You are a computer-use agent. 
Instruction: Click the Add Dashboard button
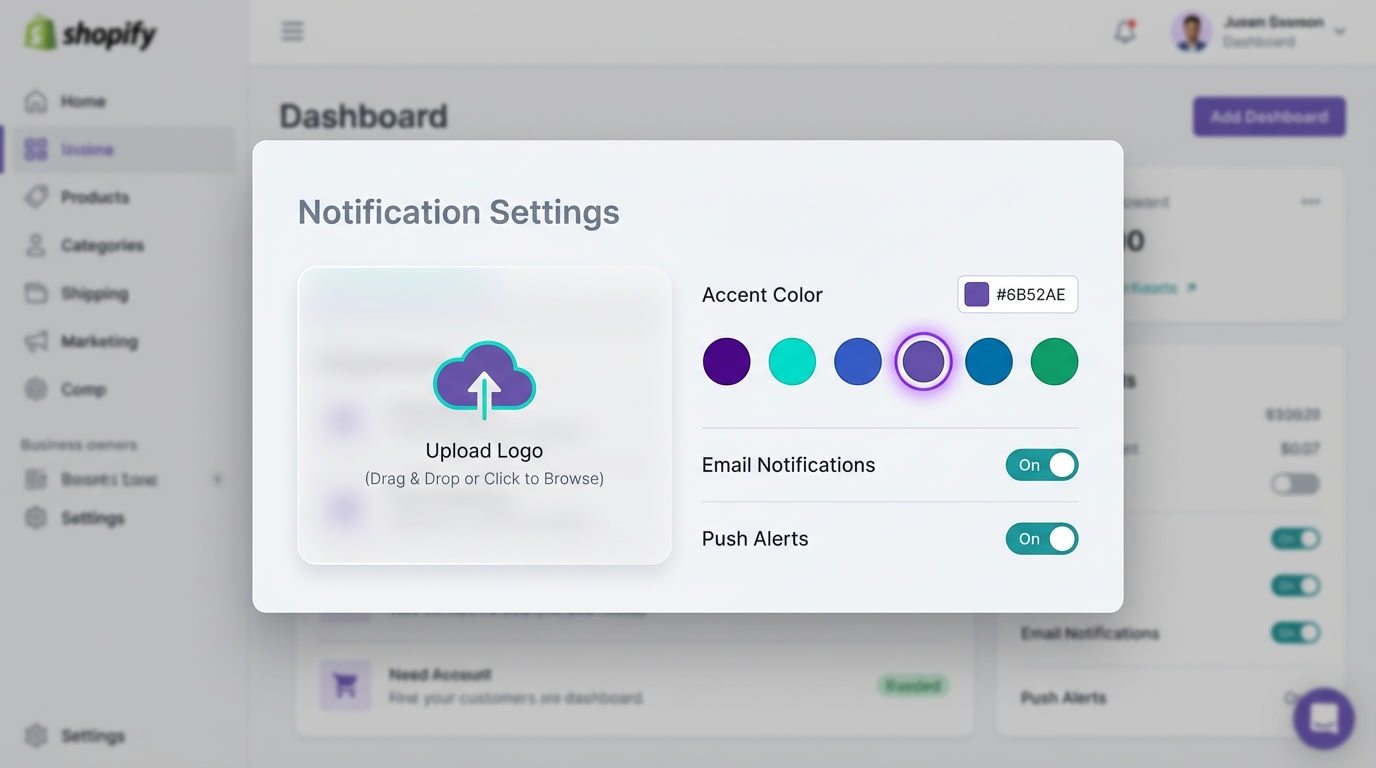coord(1268,116)
